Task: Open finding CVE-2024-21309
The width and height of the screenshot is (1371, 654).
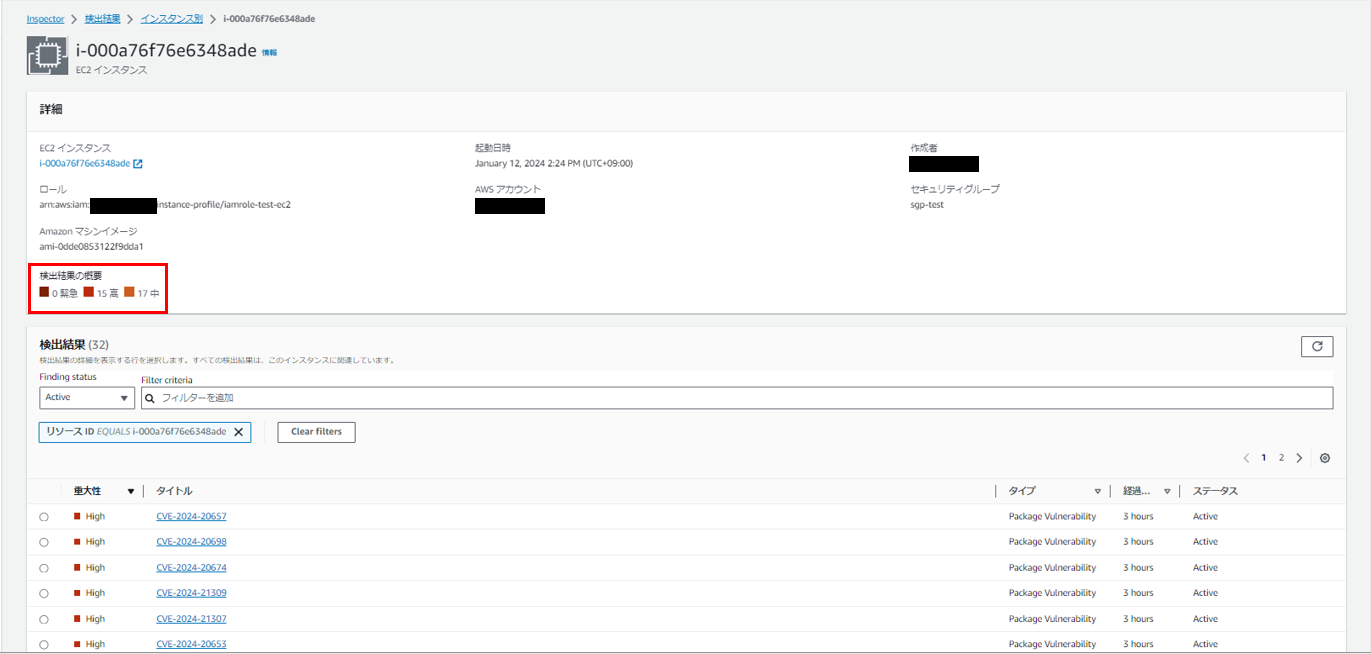Action: coord(191,593)
